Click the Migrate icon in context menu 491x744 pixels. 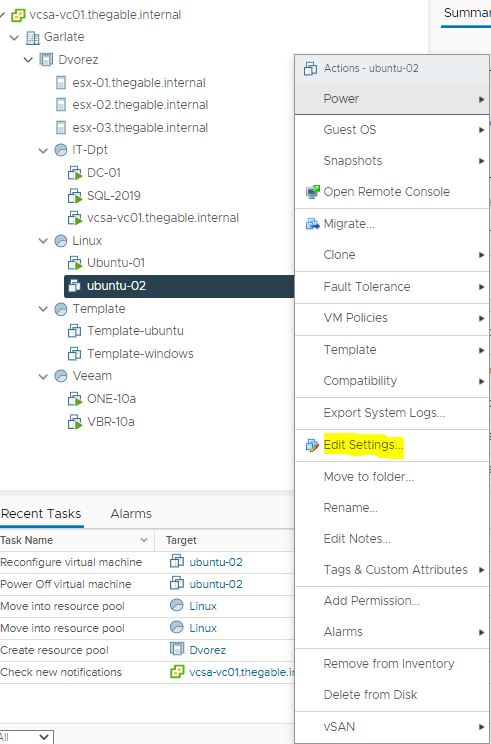pos(312,223)
